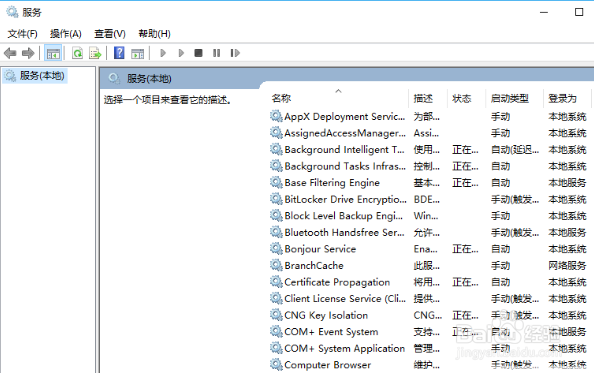Open the Help question mark icon
Screen dimensions: 594x373
click(x=119, y=53)
